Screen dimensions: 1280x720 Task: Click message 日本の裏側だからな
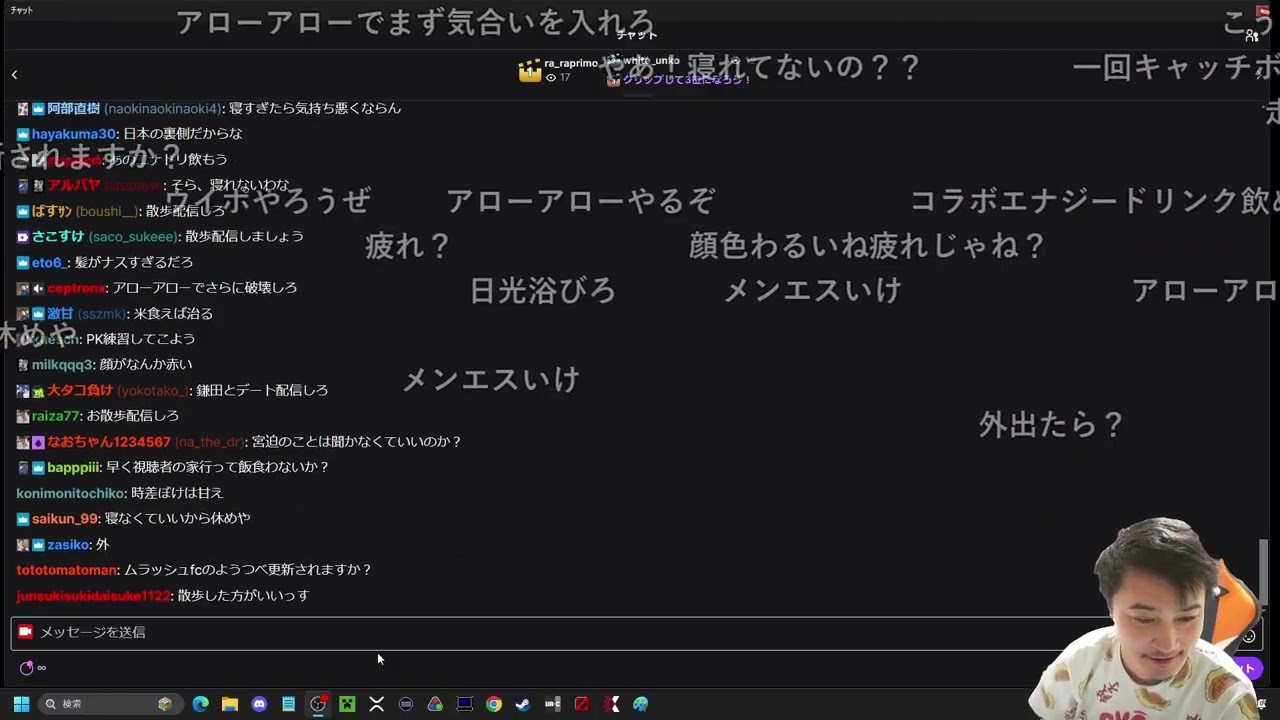(x=183, y=134)
